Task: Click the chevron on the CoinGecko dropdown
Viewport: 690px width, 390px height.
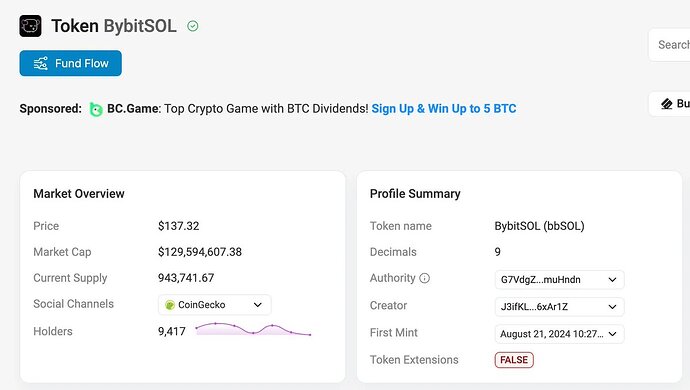Action: [258, 305]
